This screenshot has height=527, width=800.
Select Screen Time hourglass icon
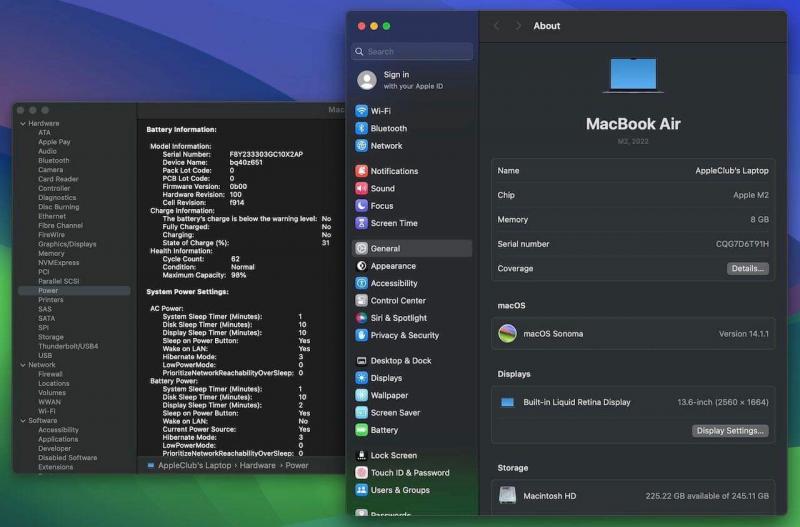click(361, 223)
